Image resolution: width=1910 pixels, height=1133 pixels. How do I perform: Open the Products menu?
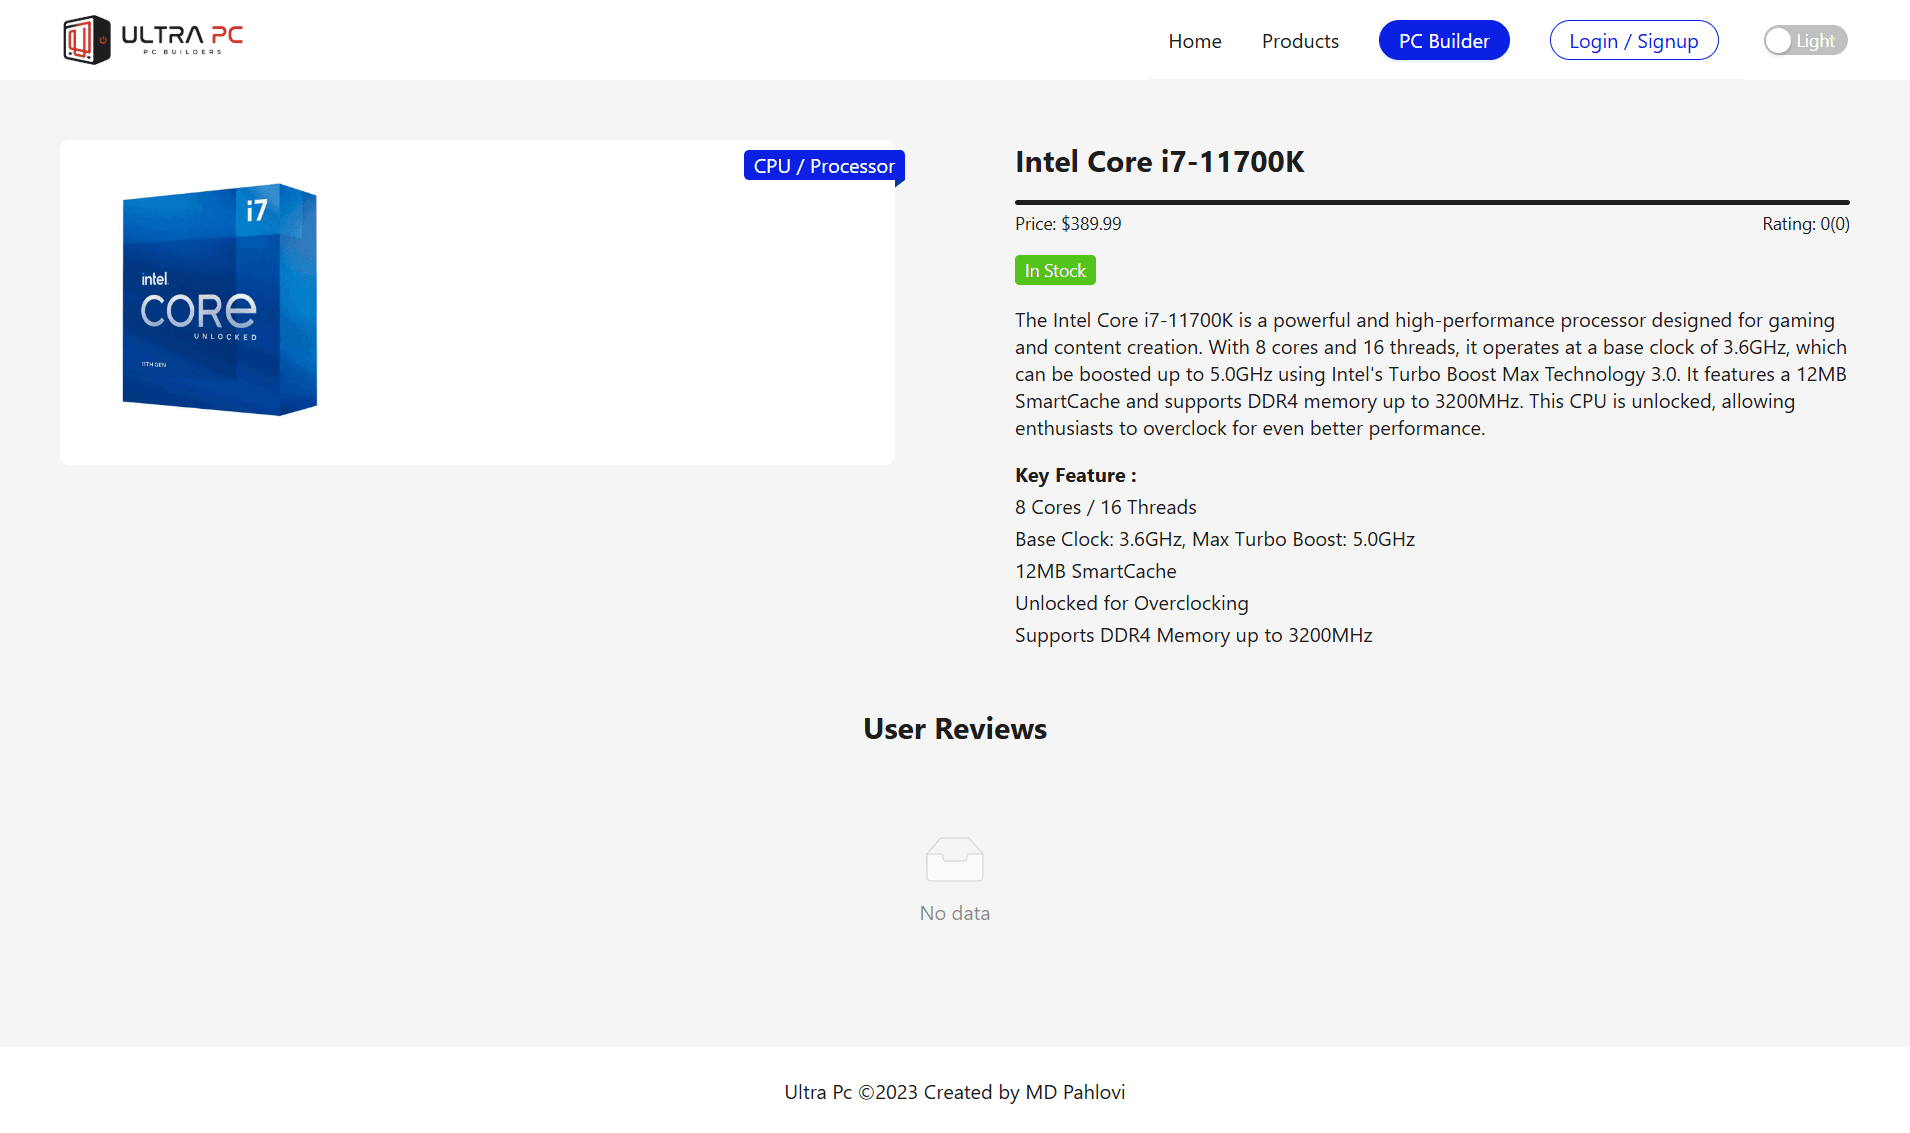click(1300, 41)
